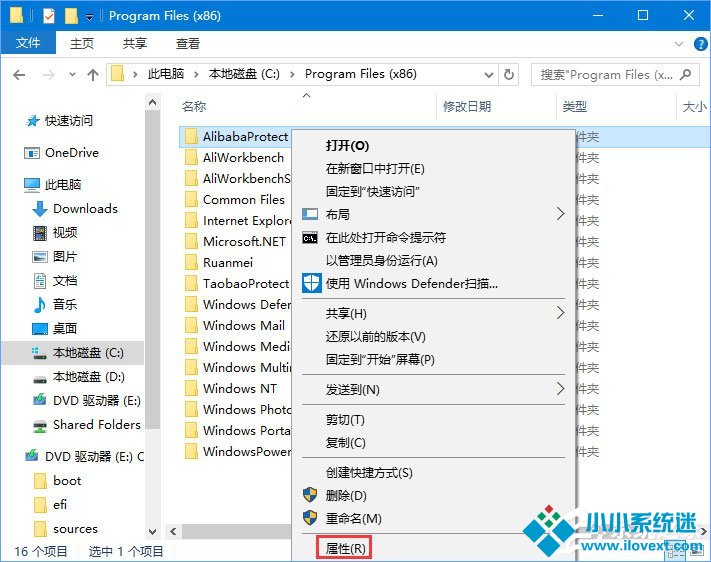
Task: Open quick access toolbar customize dropdown
Action: point(90,17)
